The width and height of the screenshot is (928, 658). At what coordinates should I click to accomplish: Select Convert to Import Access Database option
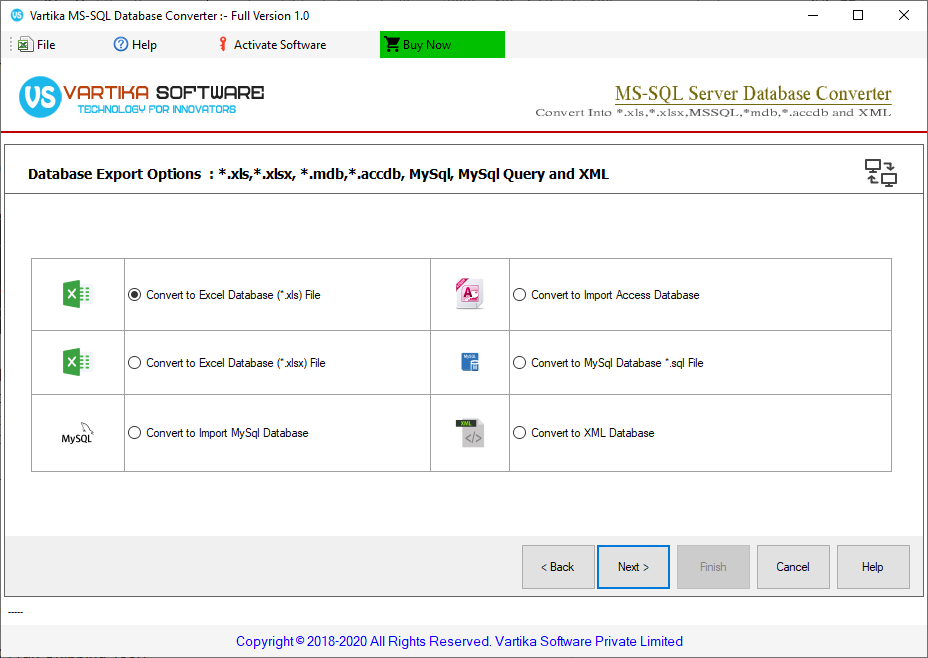(x=606, y=295)
